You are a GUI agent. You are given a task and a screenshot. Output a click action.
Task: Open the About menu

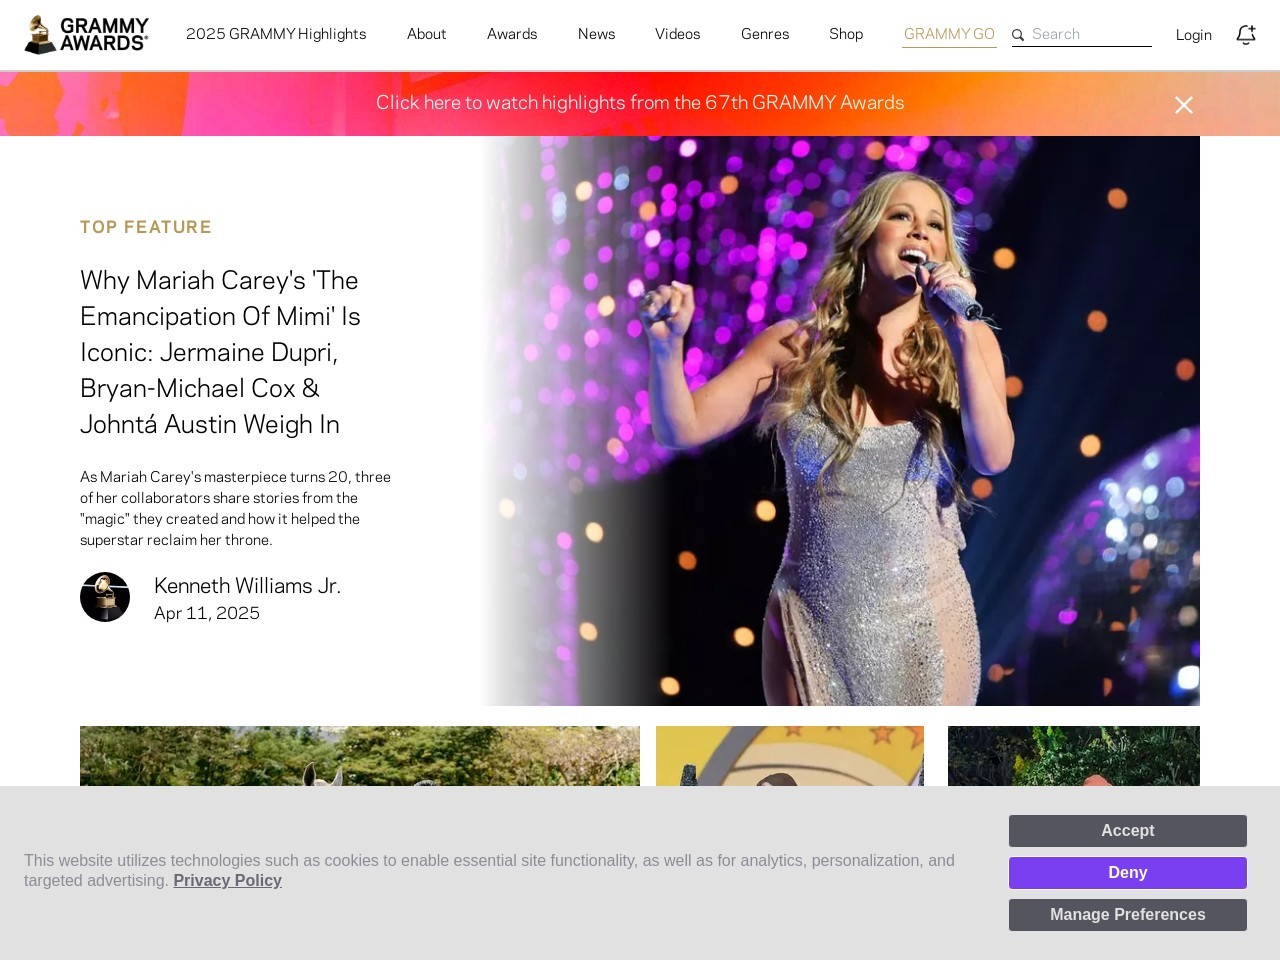(x=427, y=34)
